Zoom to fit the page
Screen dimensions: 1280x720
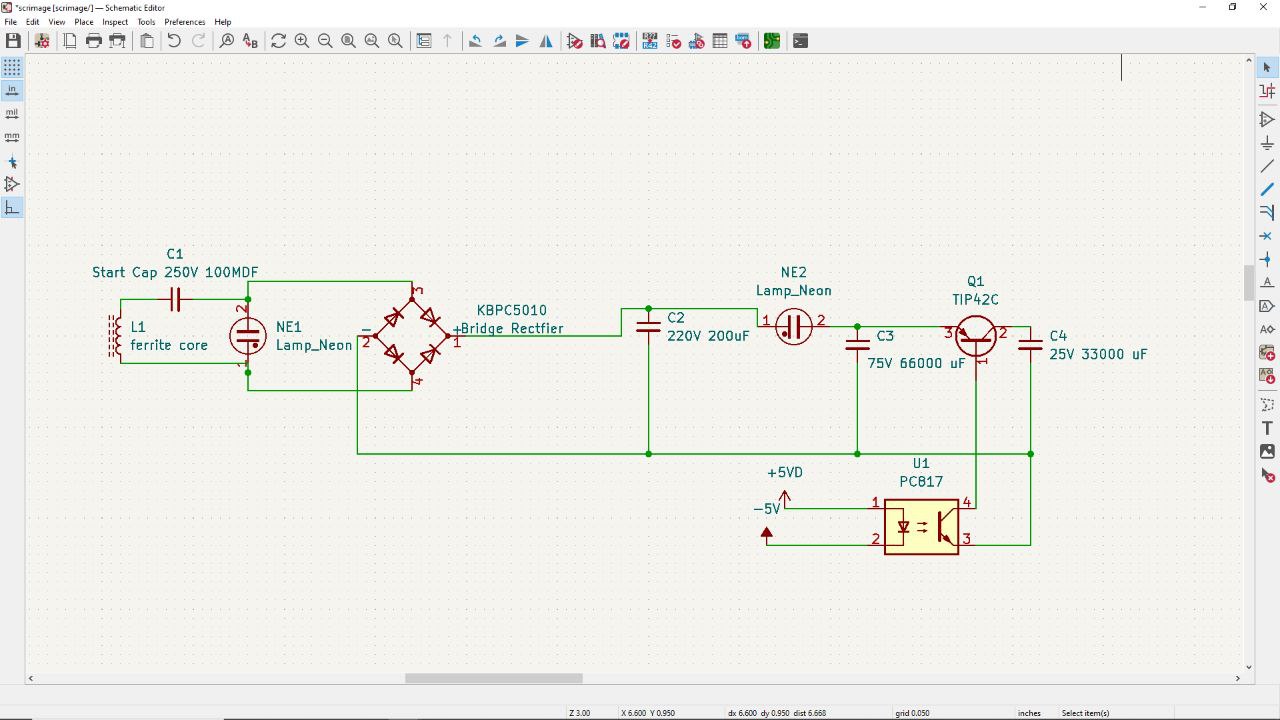(348, 41)
